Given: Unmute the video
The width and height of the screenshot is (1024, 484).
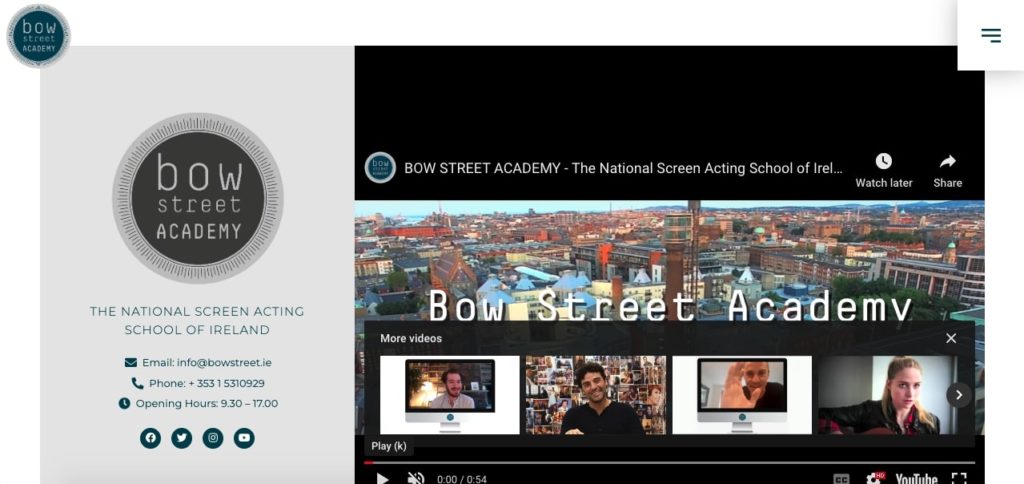Looking at the screenshot, I should tap(416, 479).
